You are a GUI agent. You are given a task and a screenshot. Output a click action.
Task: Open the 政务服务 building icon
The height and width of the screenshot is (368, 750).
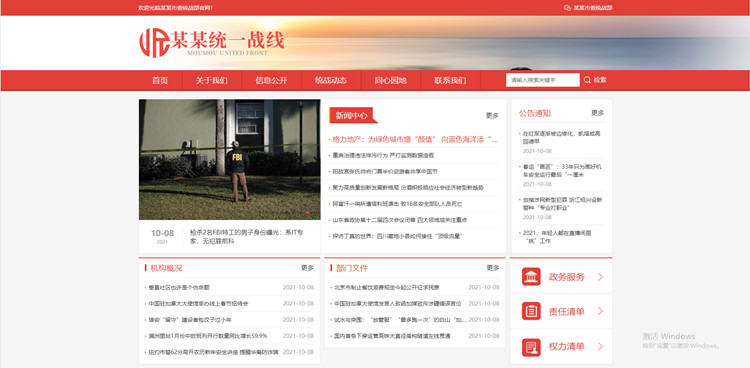click(x=531, y=277)
